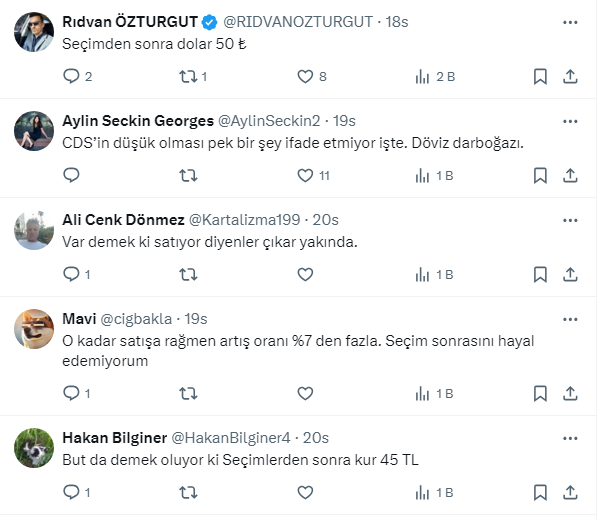Like Aylin Seckin Georges' CDS tweet
Viewport: 608px width, 520px height.
click(305, 175)
